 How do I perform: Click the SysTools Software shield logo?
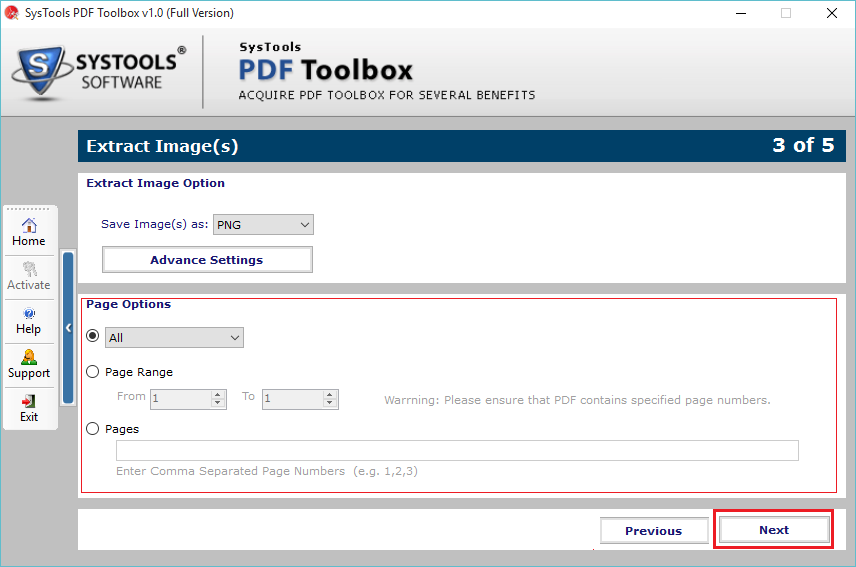41,71
